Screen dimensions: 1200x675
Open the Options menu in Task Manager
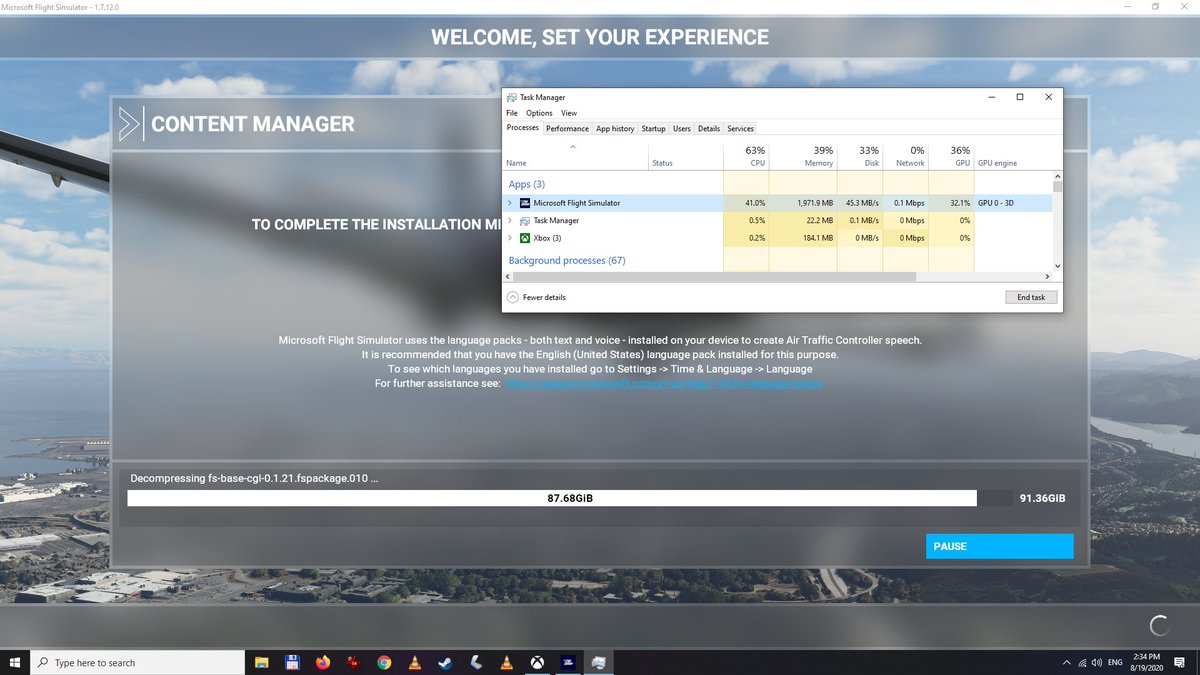539,113
